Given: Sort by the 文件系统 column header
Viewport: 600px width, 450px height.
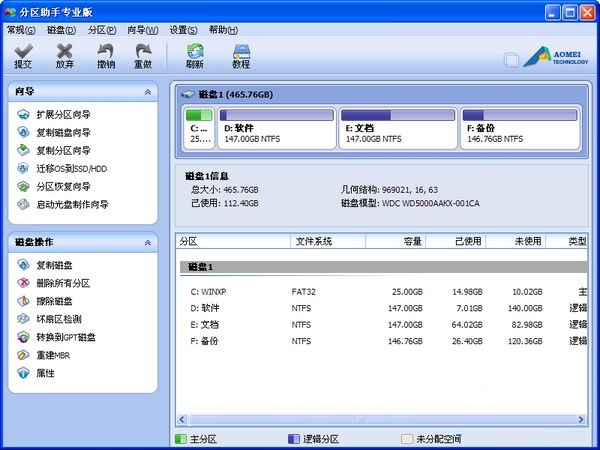Looking at the screenshot, I should pos(328,241).
